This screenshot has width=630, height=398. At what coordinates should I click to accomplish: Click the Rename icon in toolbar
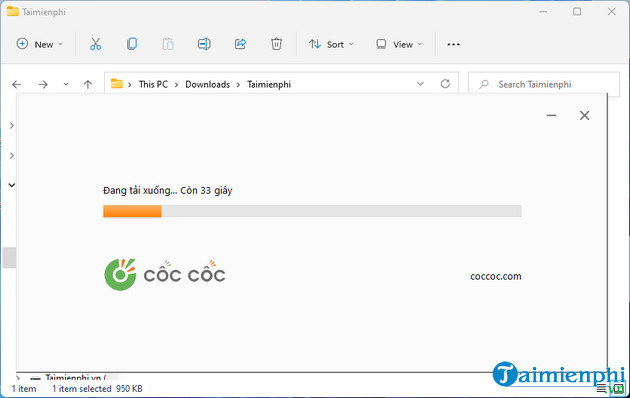204,44
